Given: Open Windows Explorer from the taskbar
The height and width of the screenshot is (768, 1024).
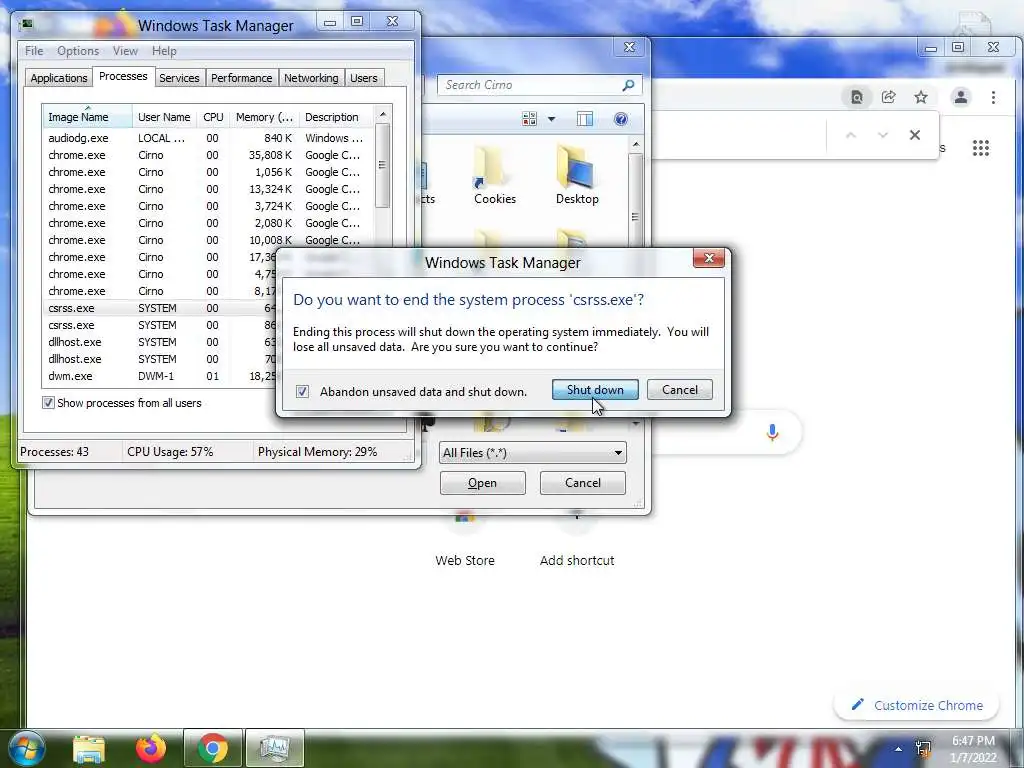Looking at the screenshot, I should coord(88,748).
